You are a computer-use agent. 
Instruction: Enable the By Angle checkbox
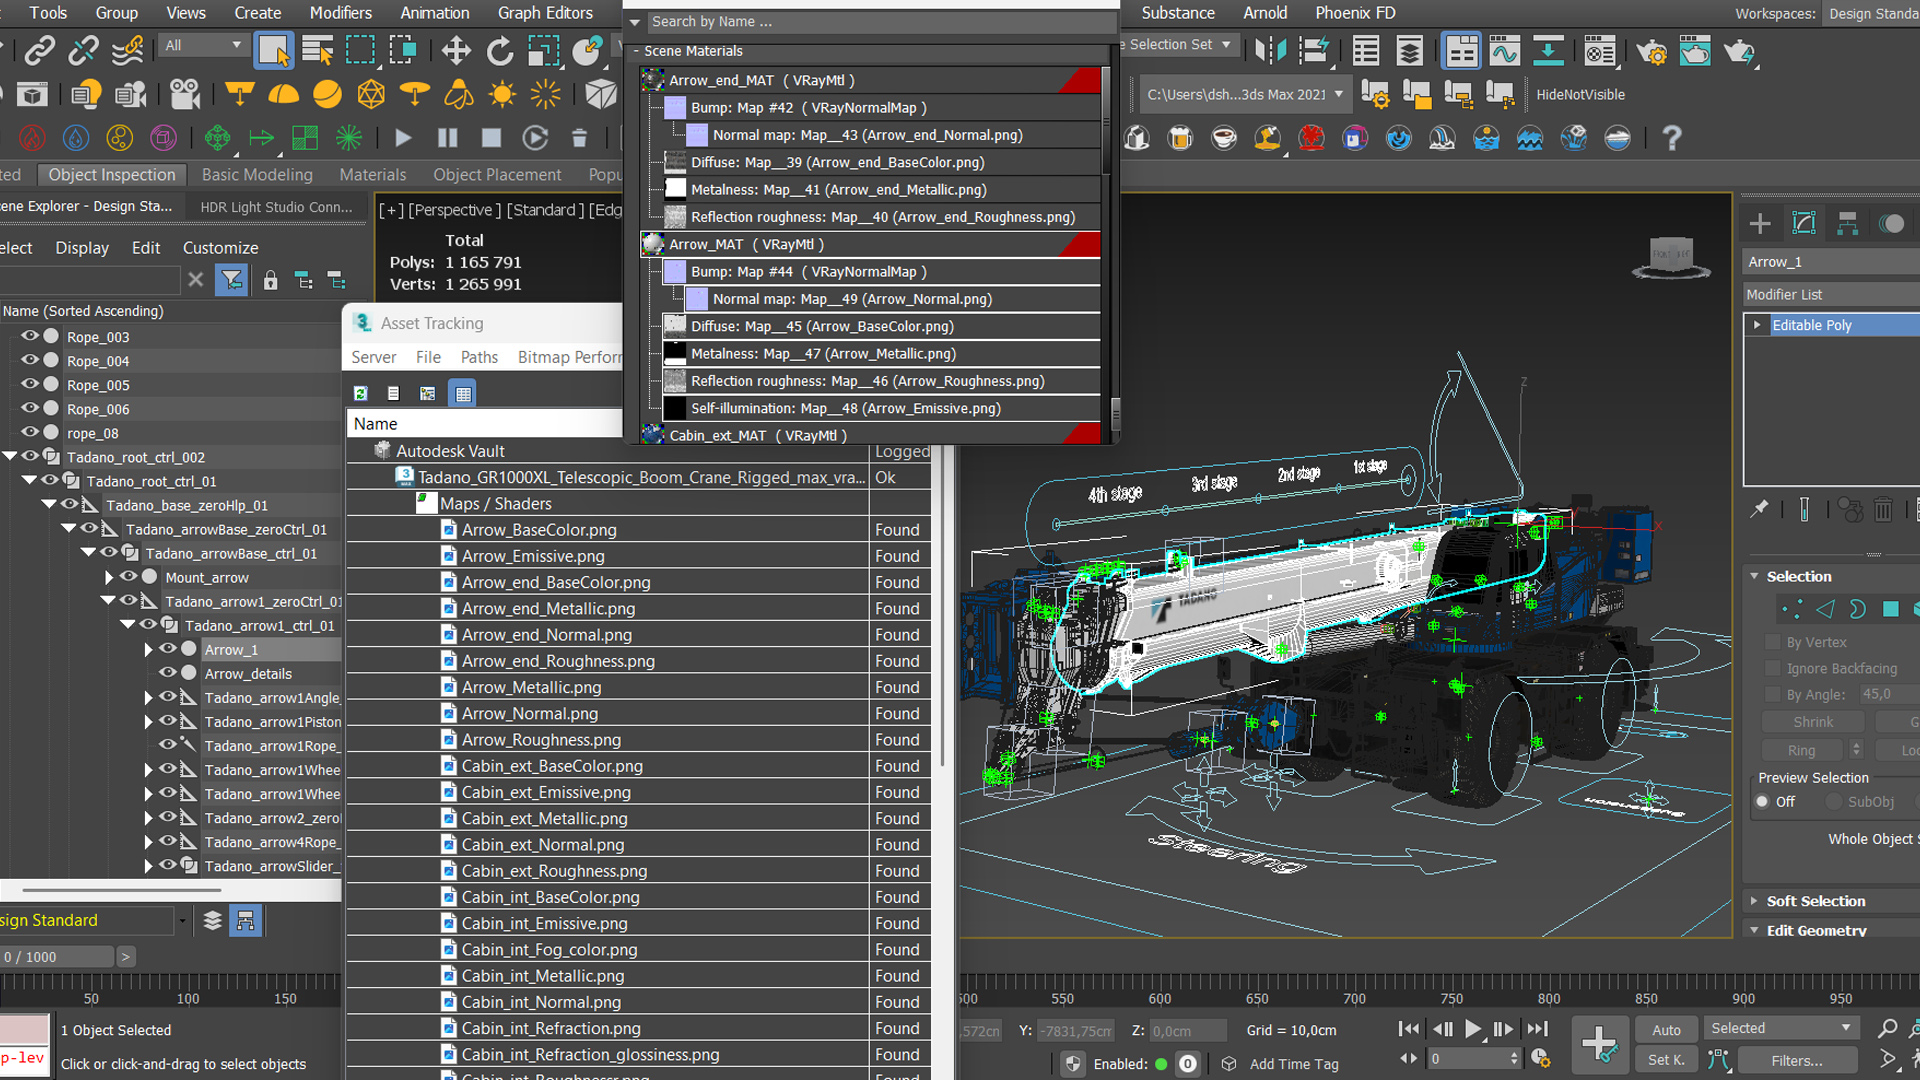[x=1773, y=694]
